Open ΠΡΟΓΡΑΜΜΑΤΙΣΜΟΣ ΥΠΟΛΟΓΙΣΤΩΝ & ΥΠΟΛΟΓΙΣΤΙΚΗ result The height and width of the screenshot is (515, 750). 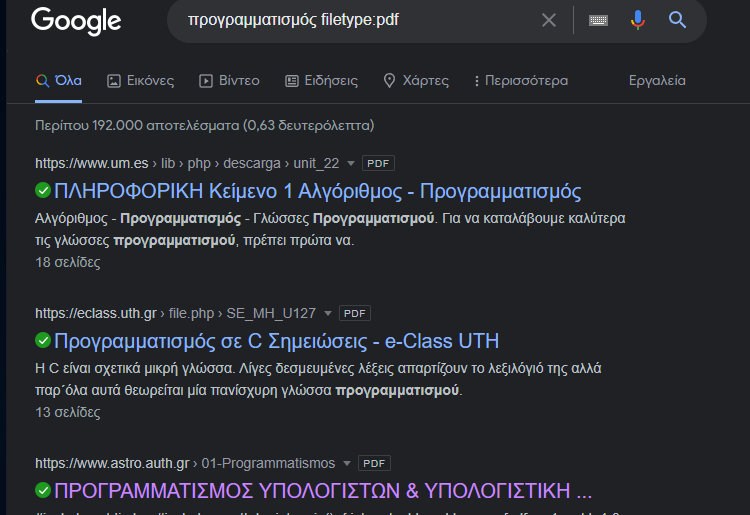tap(323, 491)
